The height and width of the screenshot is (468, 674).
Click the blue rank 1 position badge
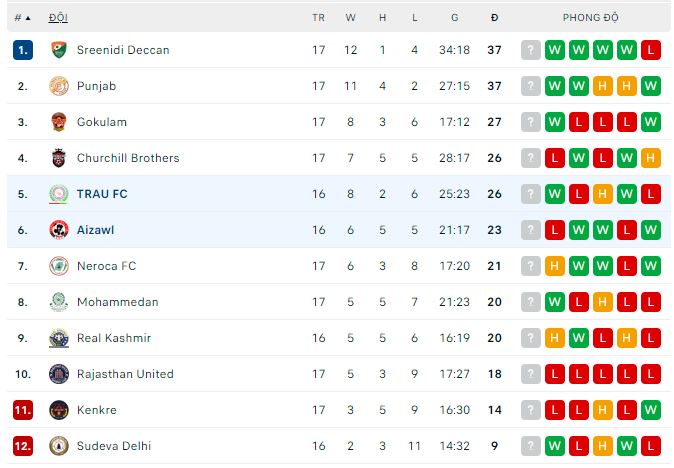tap(23, 50)
